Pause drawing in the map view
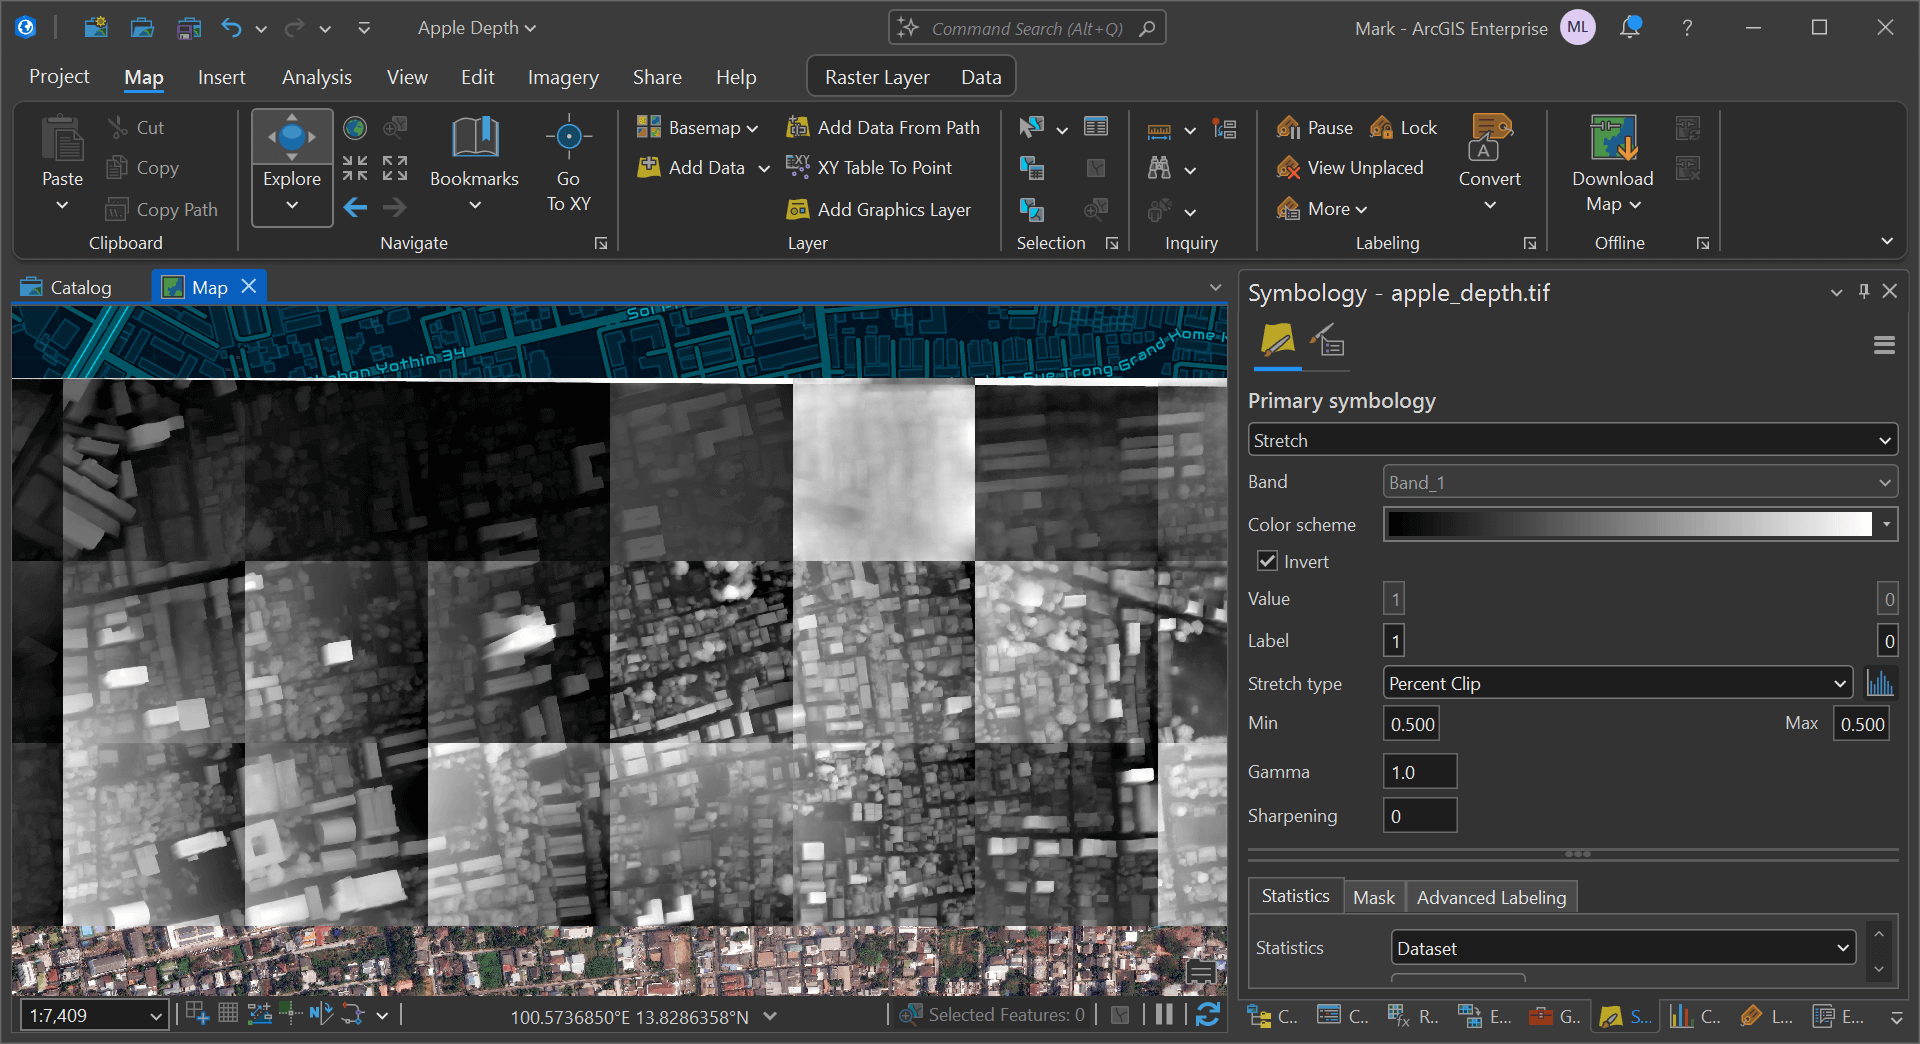Viewport: 1920px width, 1044px height. pos(1164,1015)
